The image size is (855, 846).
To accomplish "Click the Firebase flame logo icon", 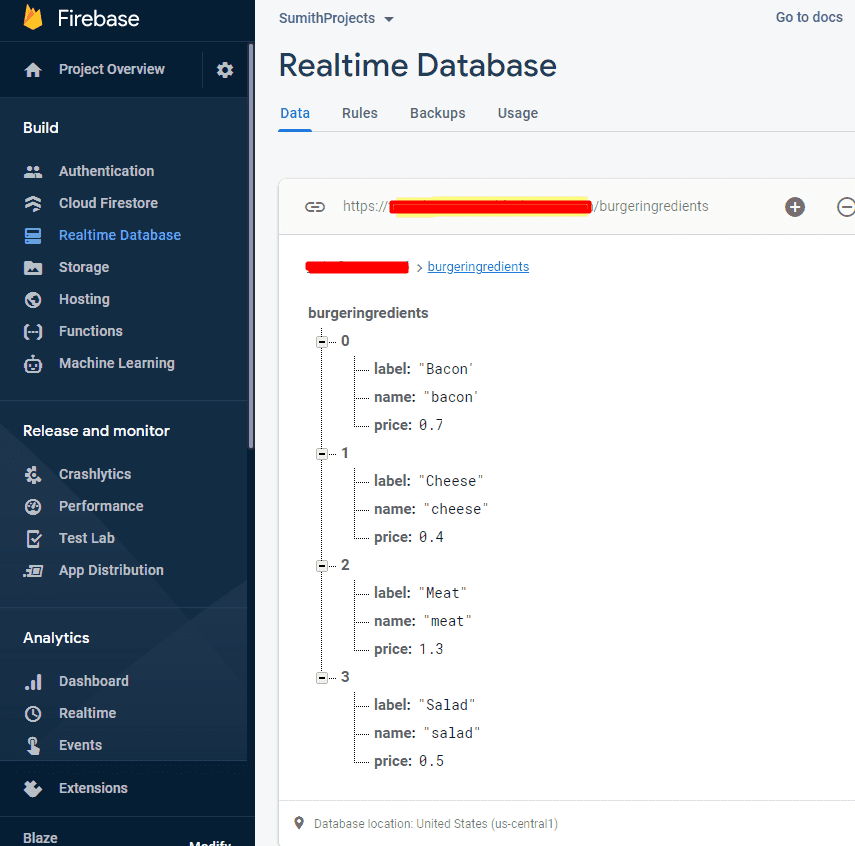I will tap(33, 17).
